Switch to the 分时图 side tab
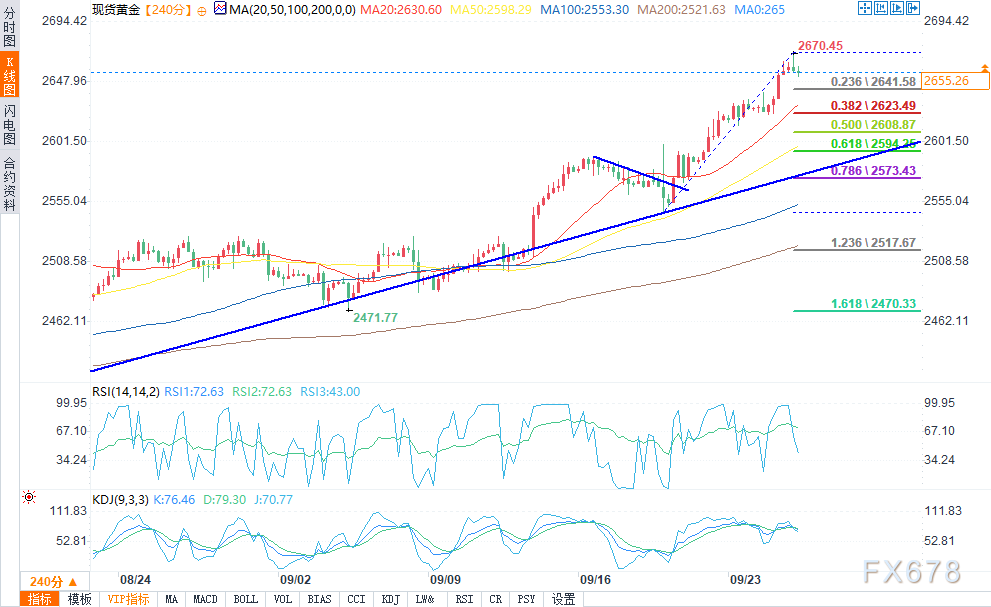This screenshot has width=991, height=607. pos(10,29)
